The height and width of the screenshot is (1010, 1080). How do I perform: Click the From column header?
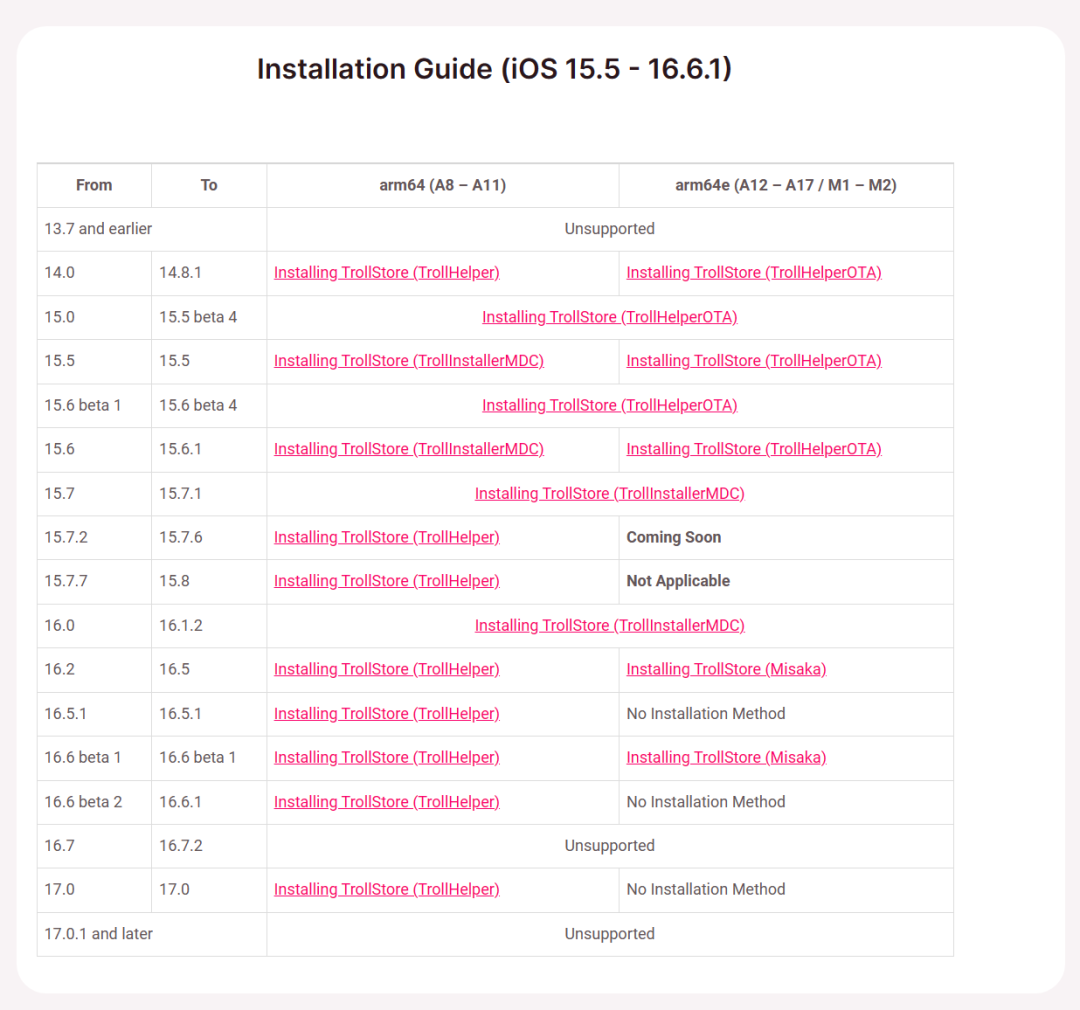pyautogui.click(x=94, y=185)
